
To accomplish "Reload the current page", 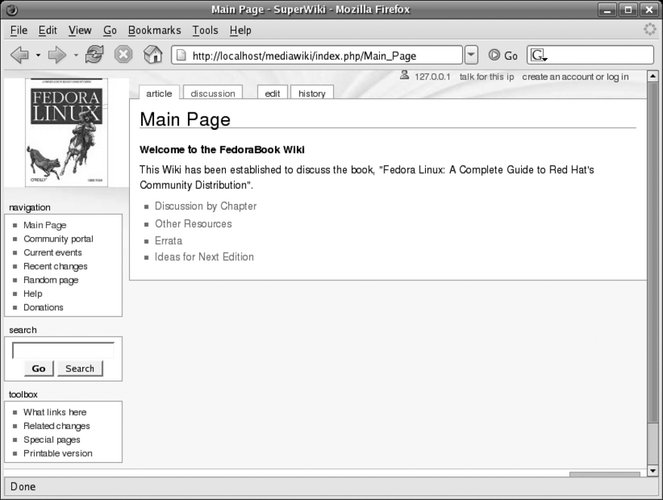I will click(x=94, y=55).
